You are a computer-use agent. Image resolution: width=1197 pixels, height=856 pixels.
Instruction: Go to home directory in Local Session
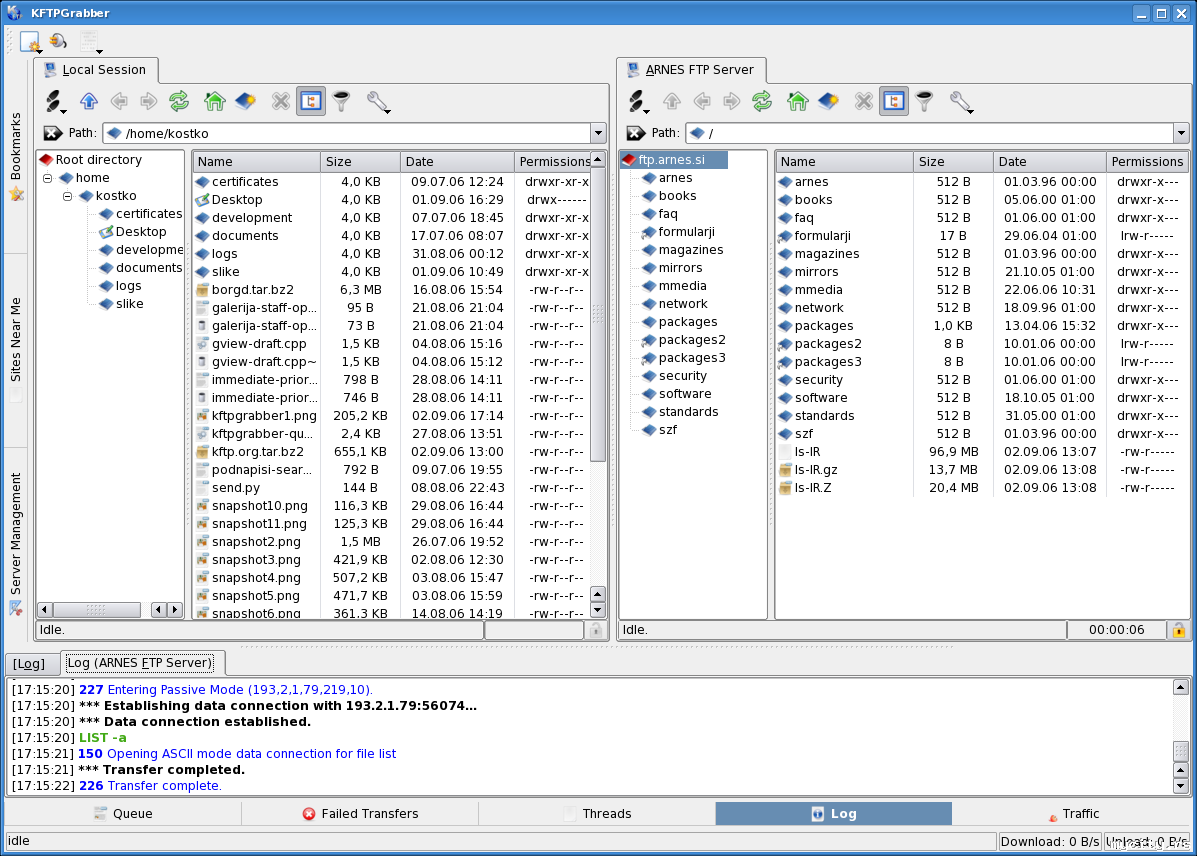pyautogui.click(x=214, y=101)
